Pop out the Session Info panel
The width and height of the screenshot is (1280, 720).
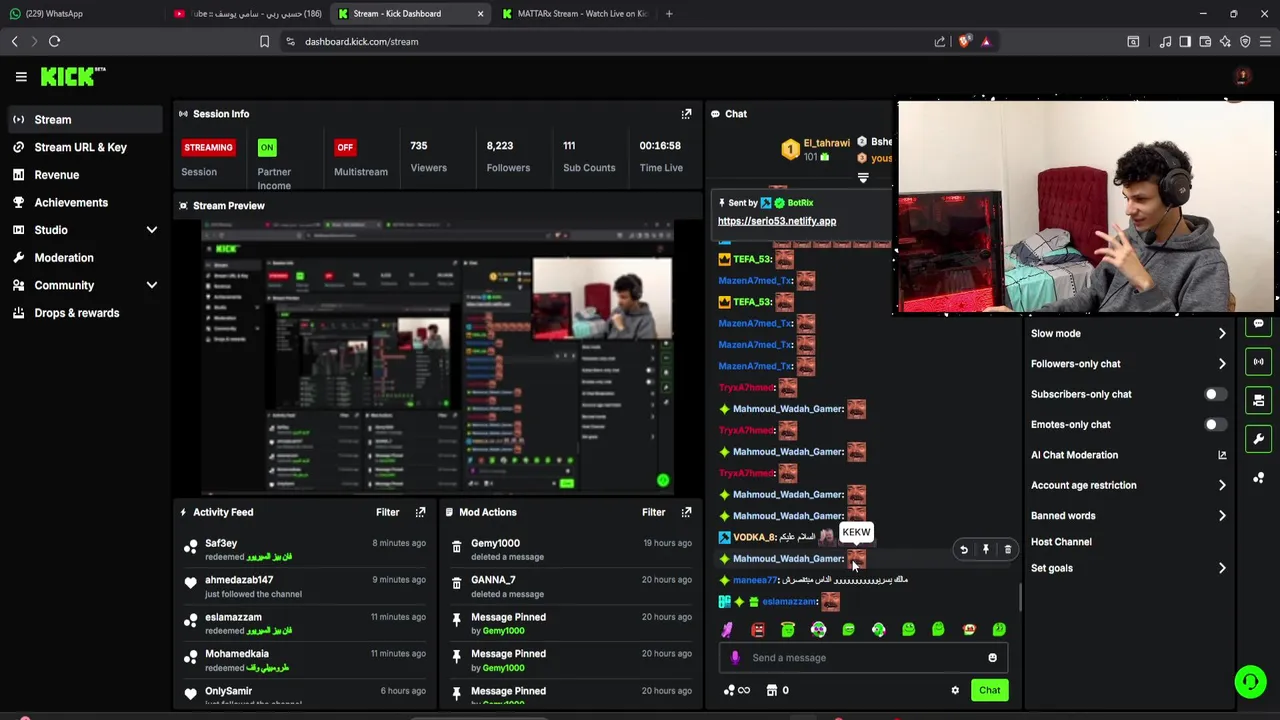pos(686,114)
